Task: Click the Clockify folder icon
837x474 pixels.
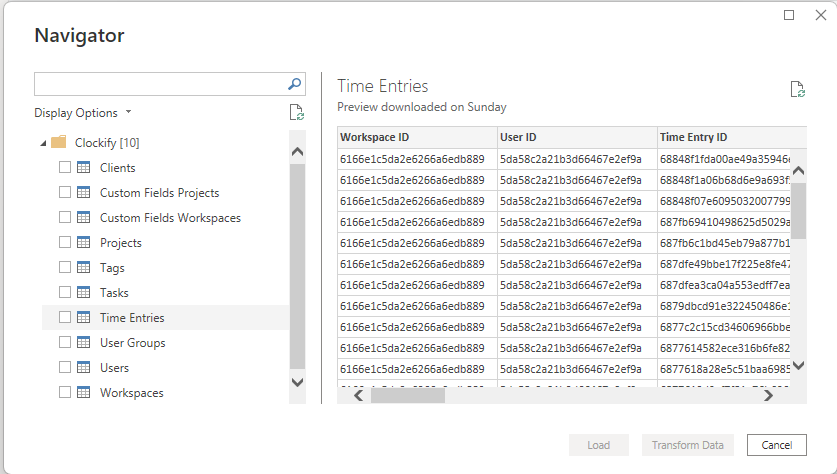Action: coord(59,143)
